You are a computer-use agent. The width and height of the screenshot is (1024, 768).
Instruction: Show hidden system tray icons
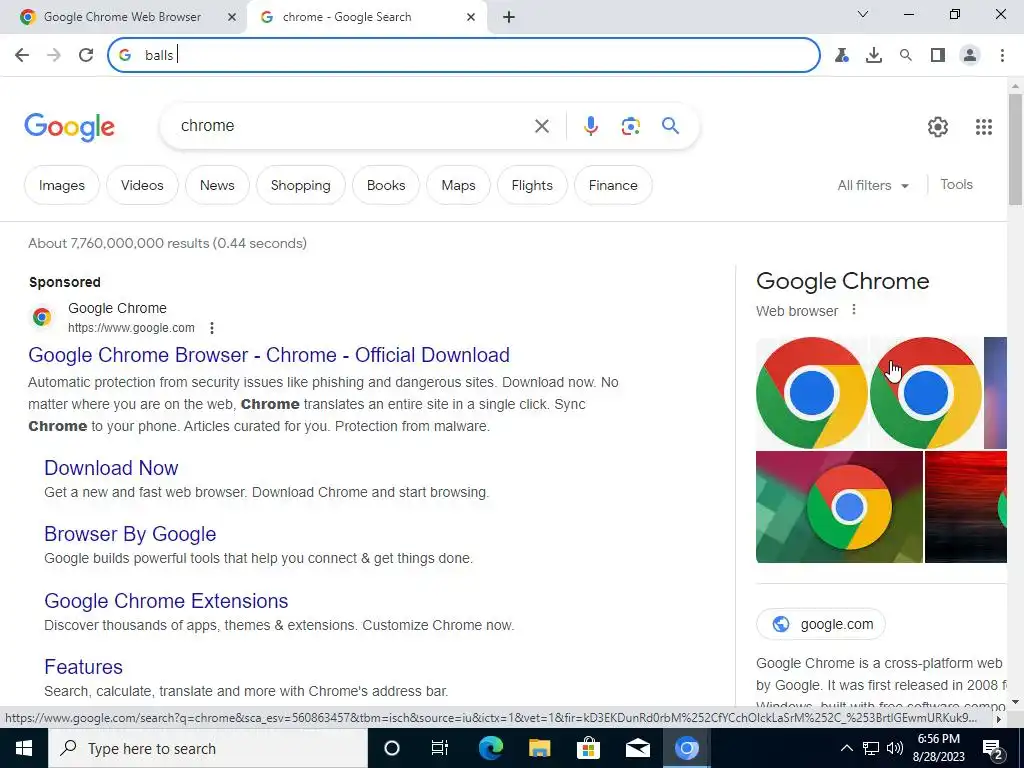tap(846, 748)
